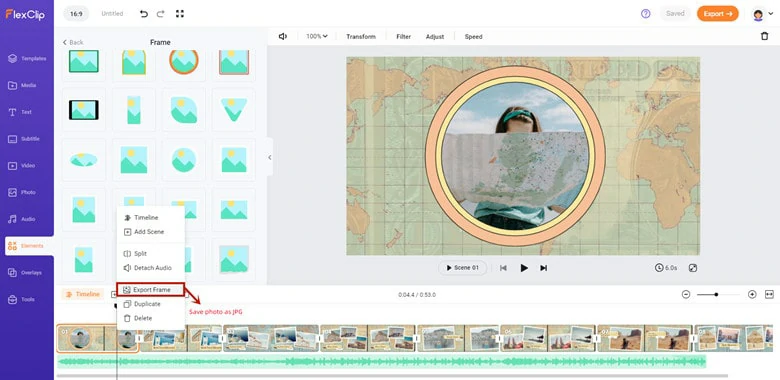This screenshot has width=780, height=380.
Task: Open the 100% volume dropdown
Action: (x=317, y=36)
